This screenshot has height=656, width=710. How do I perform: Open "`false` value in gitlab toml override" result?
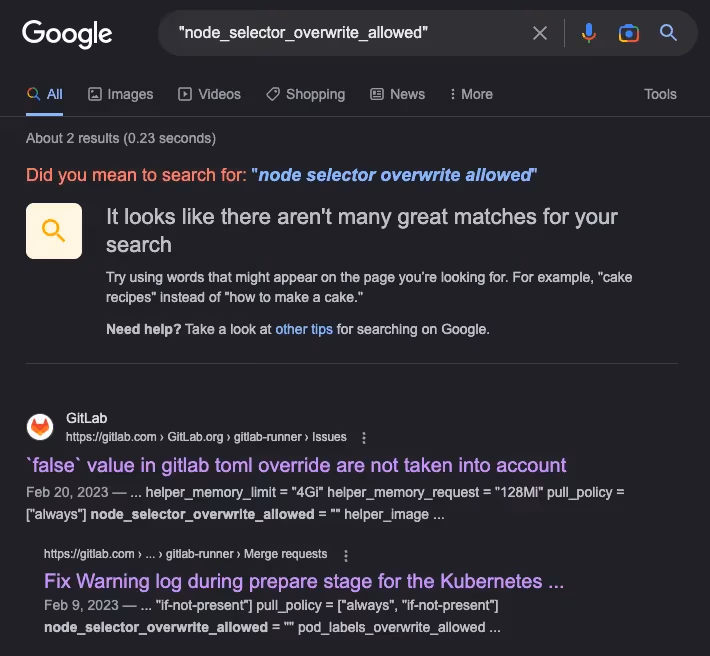[296, 465]
